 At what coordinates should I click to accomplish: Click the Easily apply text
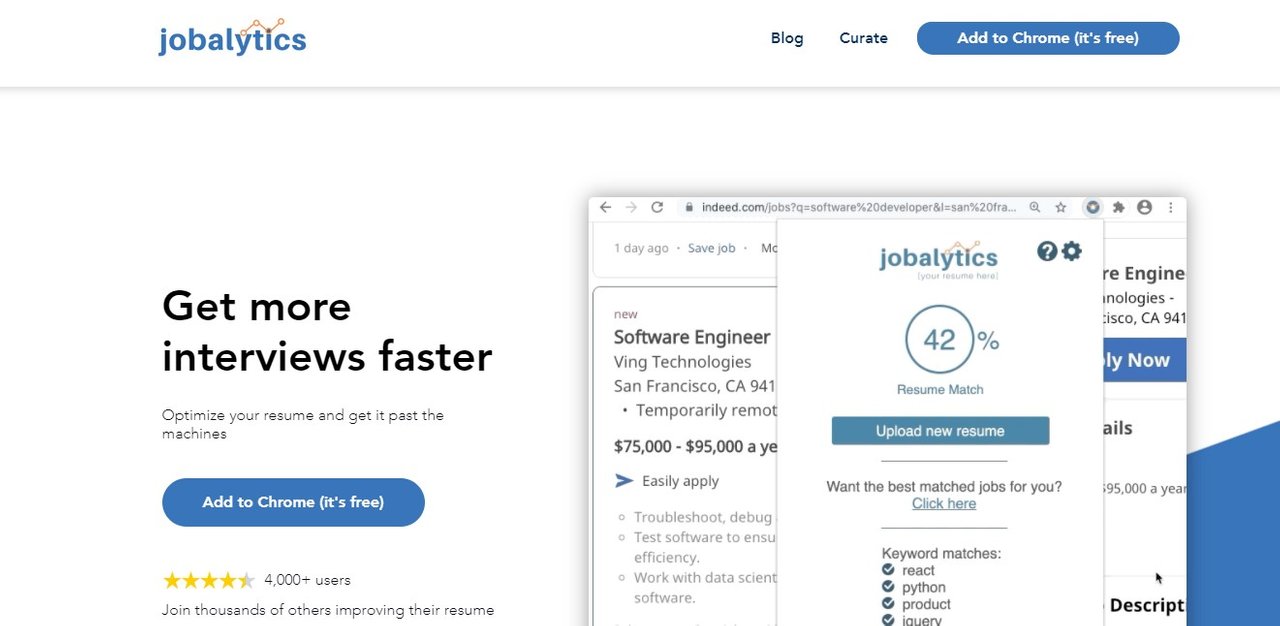(680, 481)
